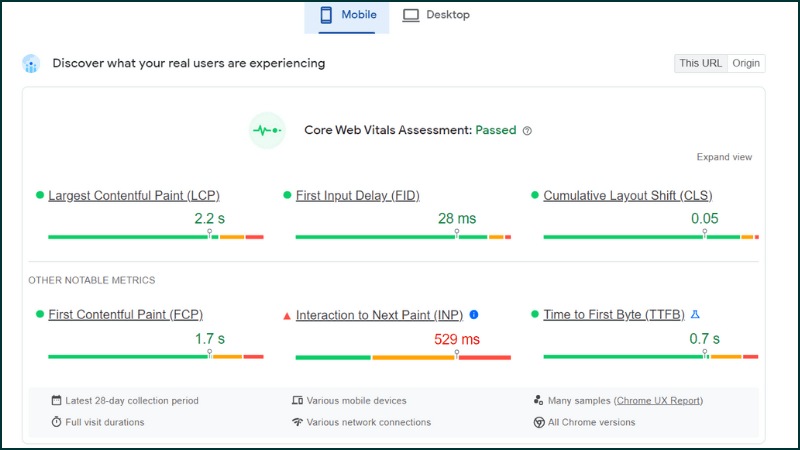The width and height of the screenshot is (800, 450).
Task: Switch to Origin data view
Action: [746, 63]
